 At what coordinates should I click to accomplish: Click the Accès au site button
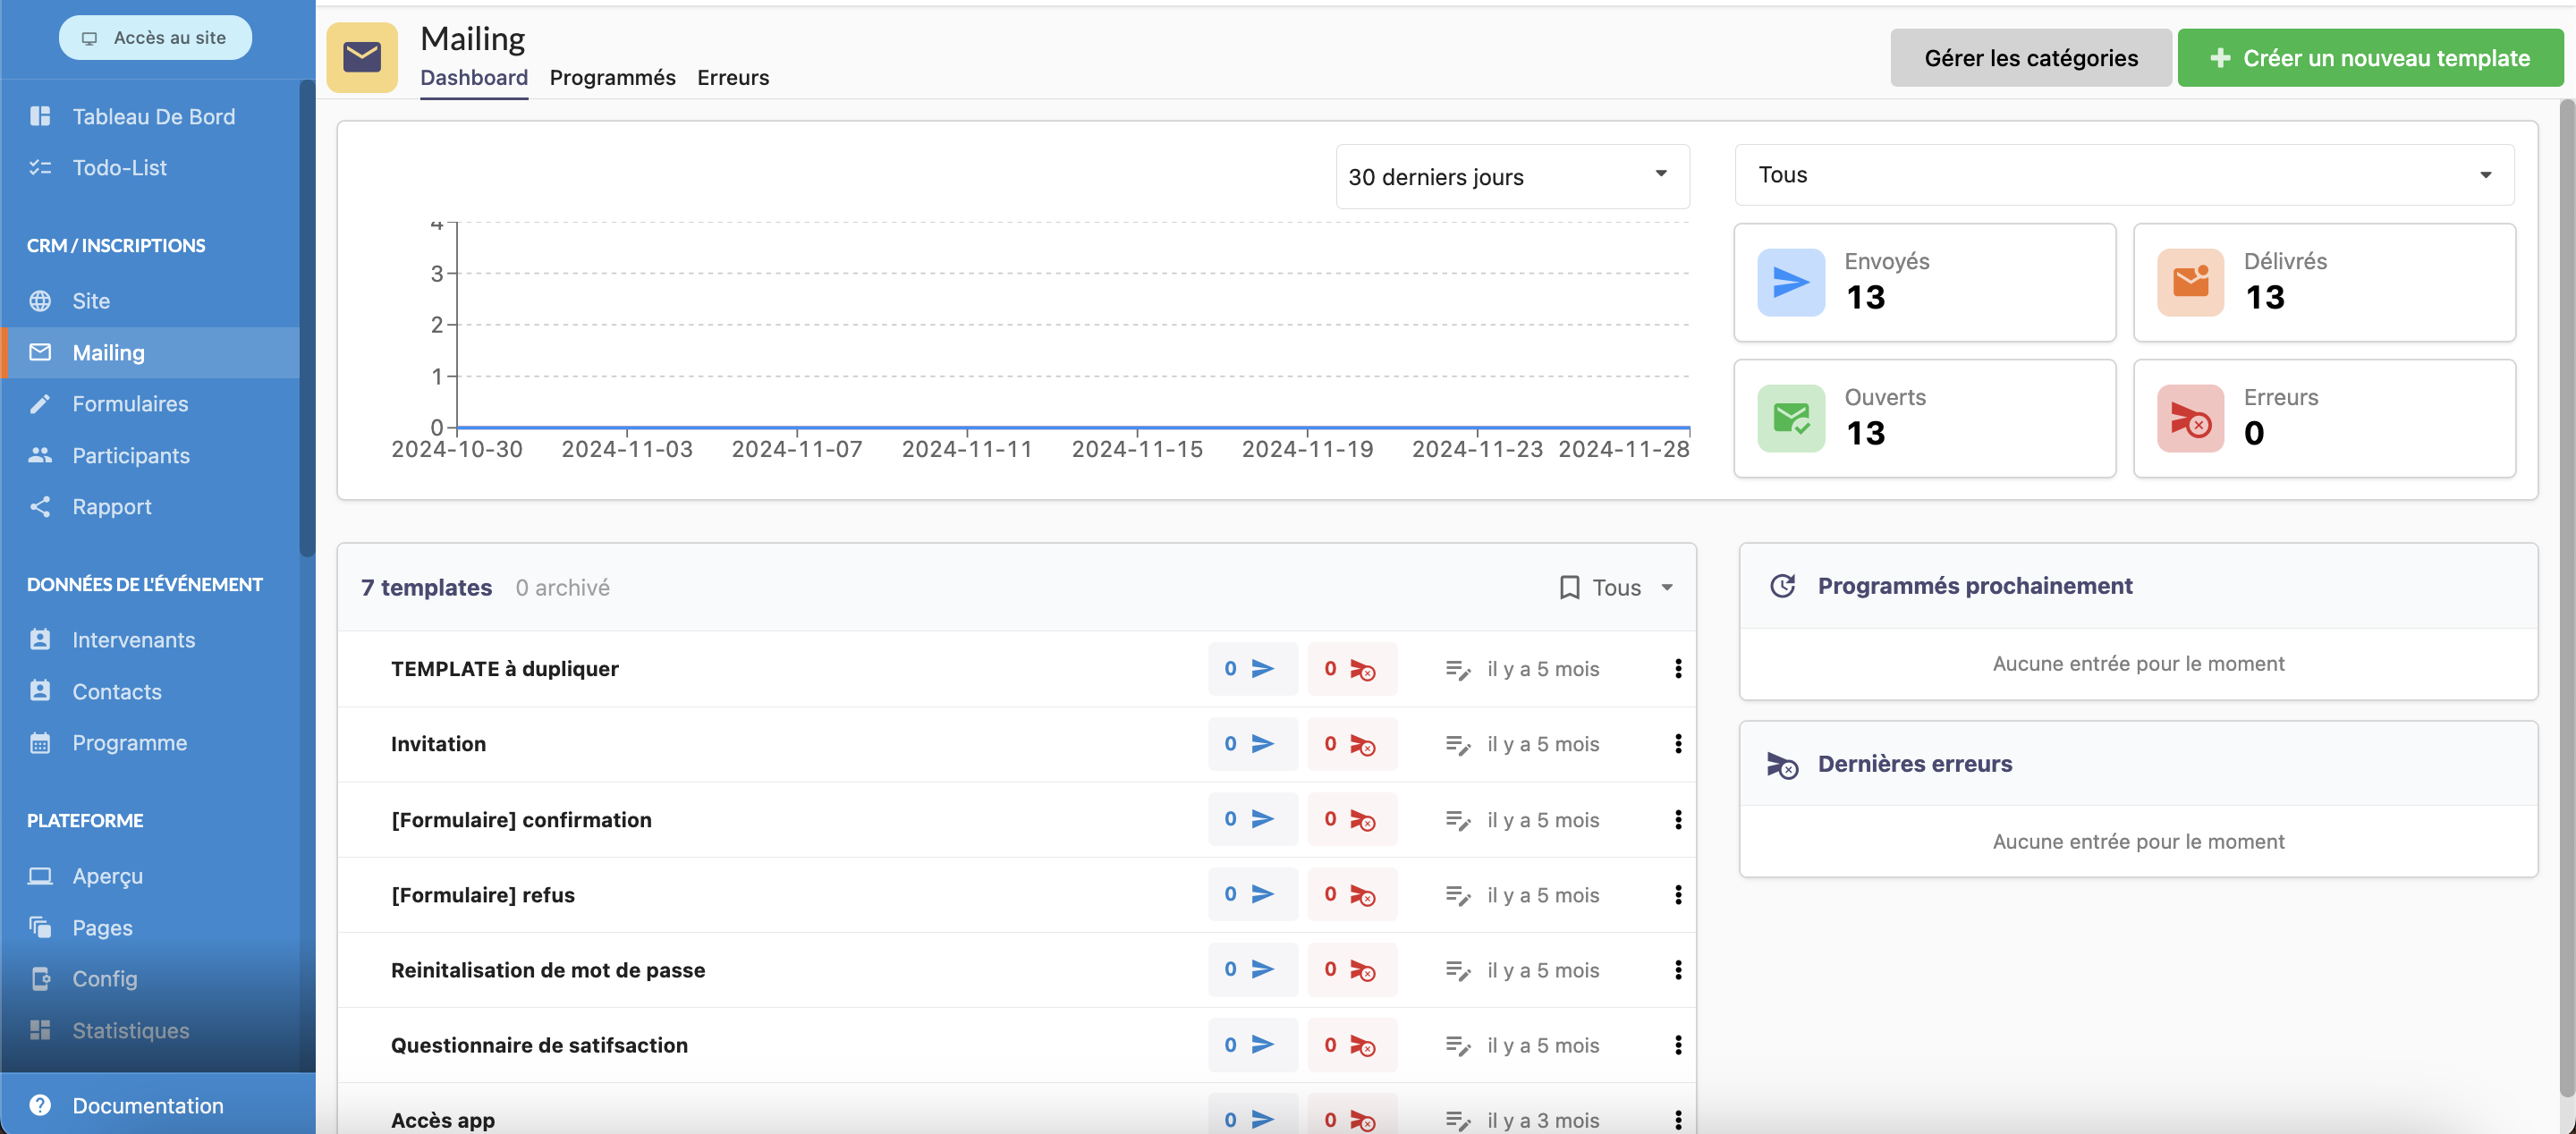pyautogui.click(x=155, y=38)
